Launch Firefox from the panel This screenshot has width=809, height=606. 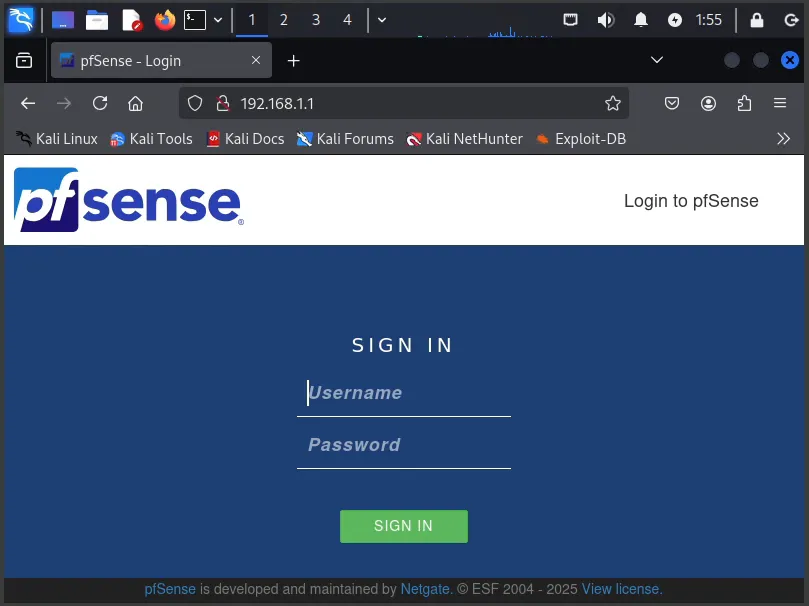tap(165, 20)
